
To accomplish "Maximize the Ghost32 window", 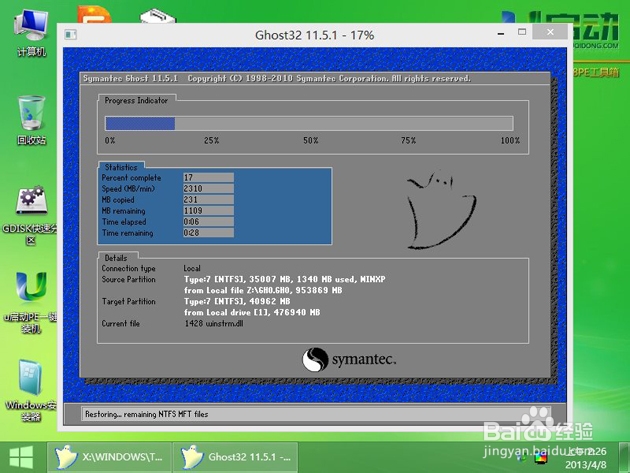I will pyautogui.click(x=522, y=32).
